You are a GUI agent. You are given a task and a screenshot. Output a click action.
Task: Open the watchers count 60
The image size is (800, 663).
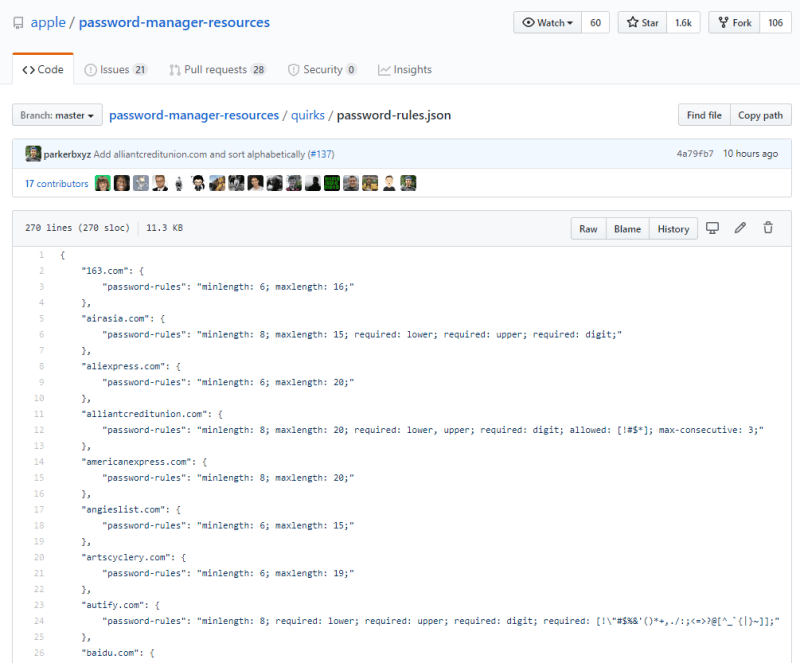coord(595,23)
